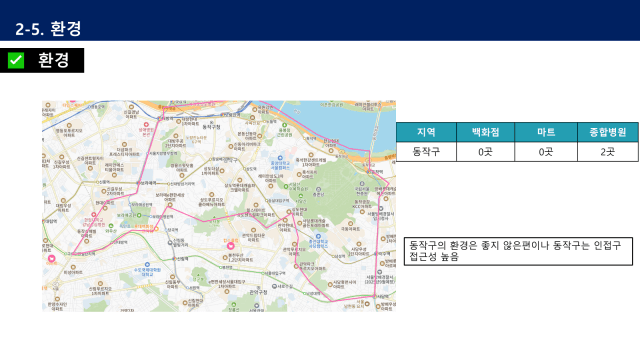Screen dimensions: 640x360
Task: Click the green 보라매공원 park icon
Action: pos(139,215)
